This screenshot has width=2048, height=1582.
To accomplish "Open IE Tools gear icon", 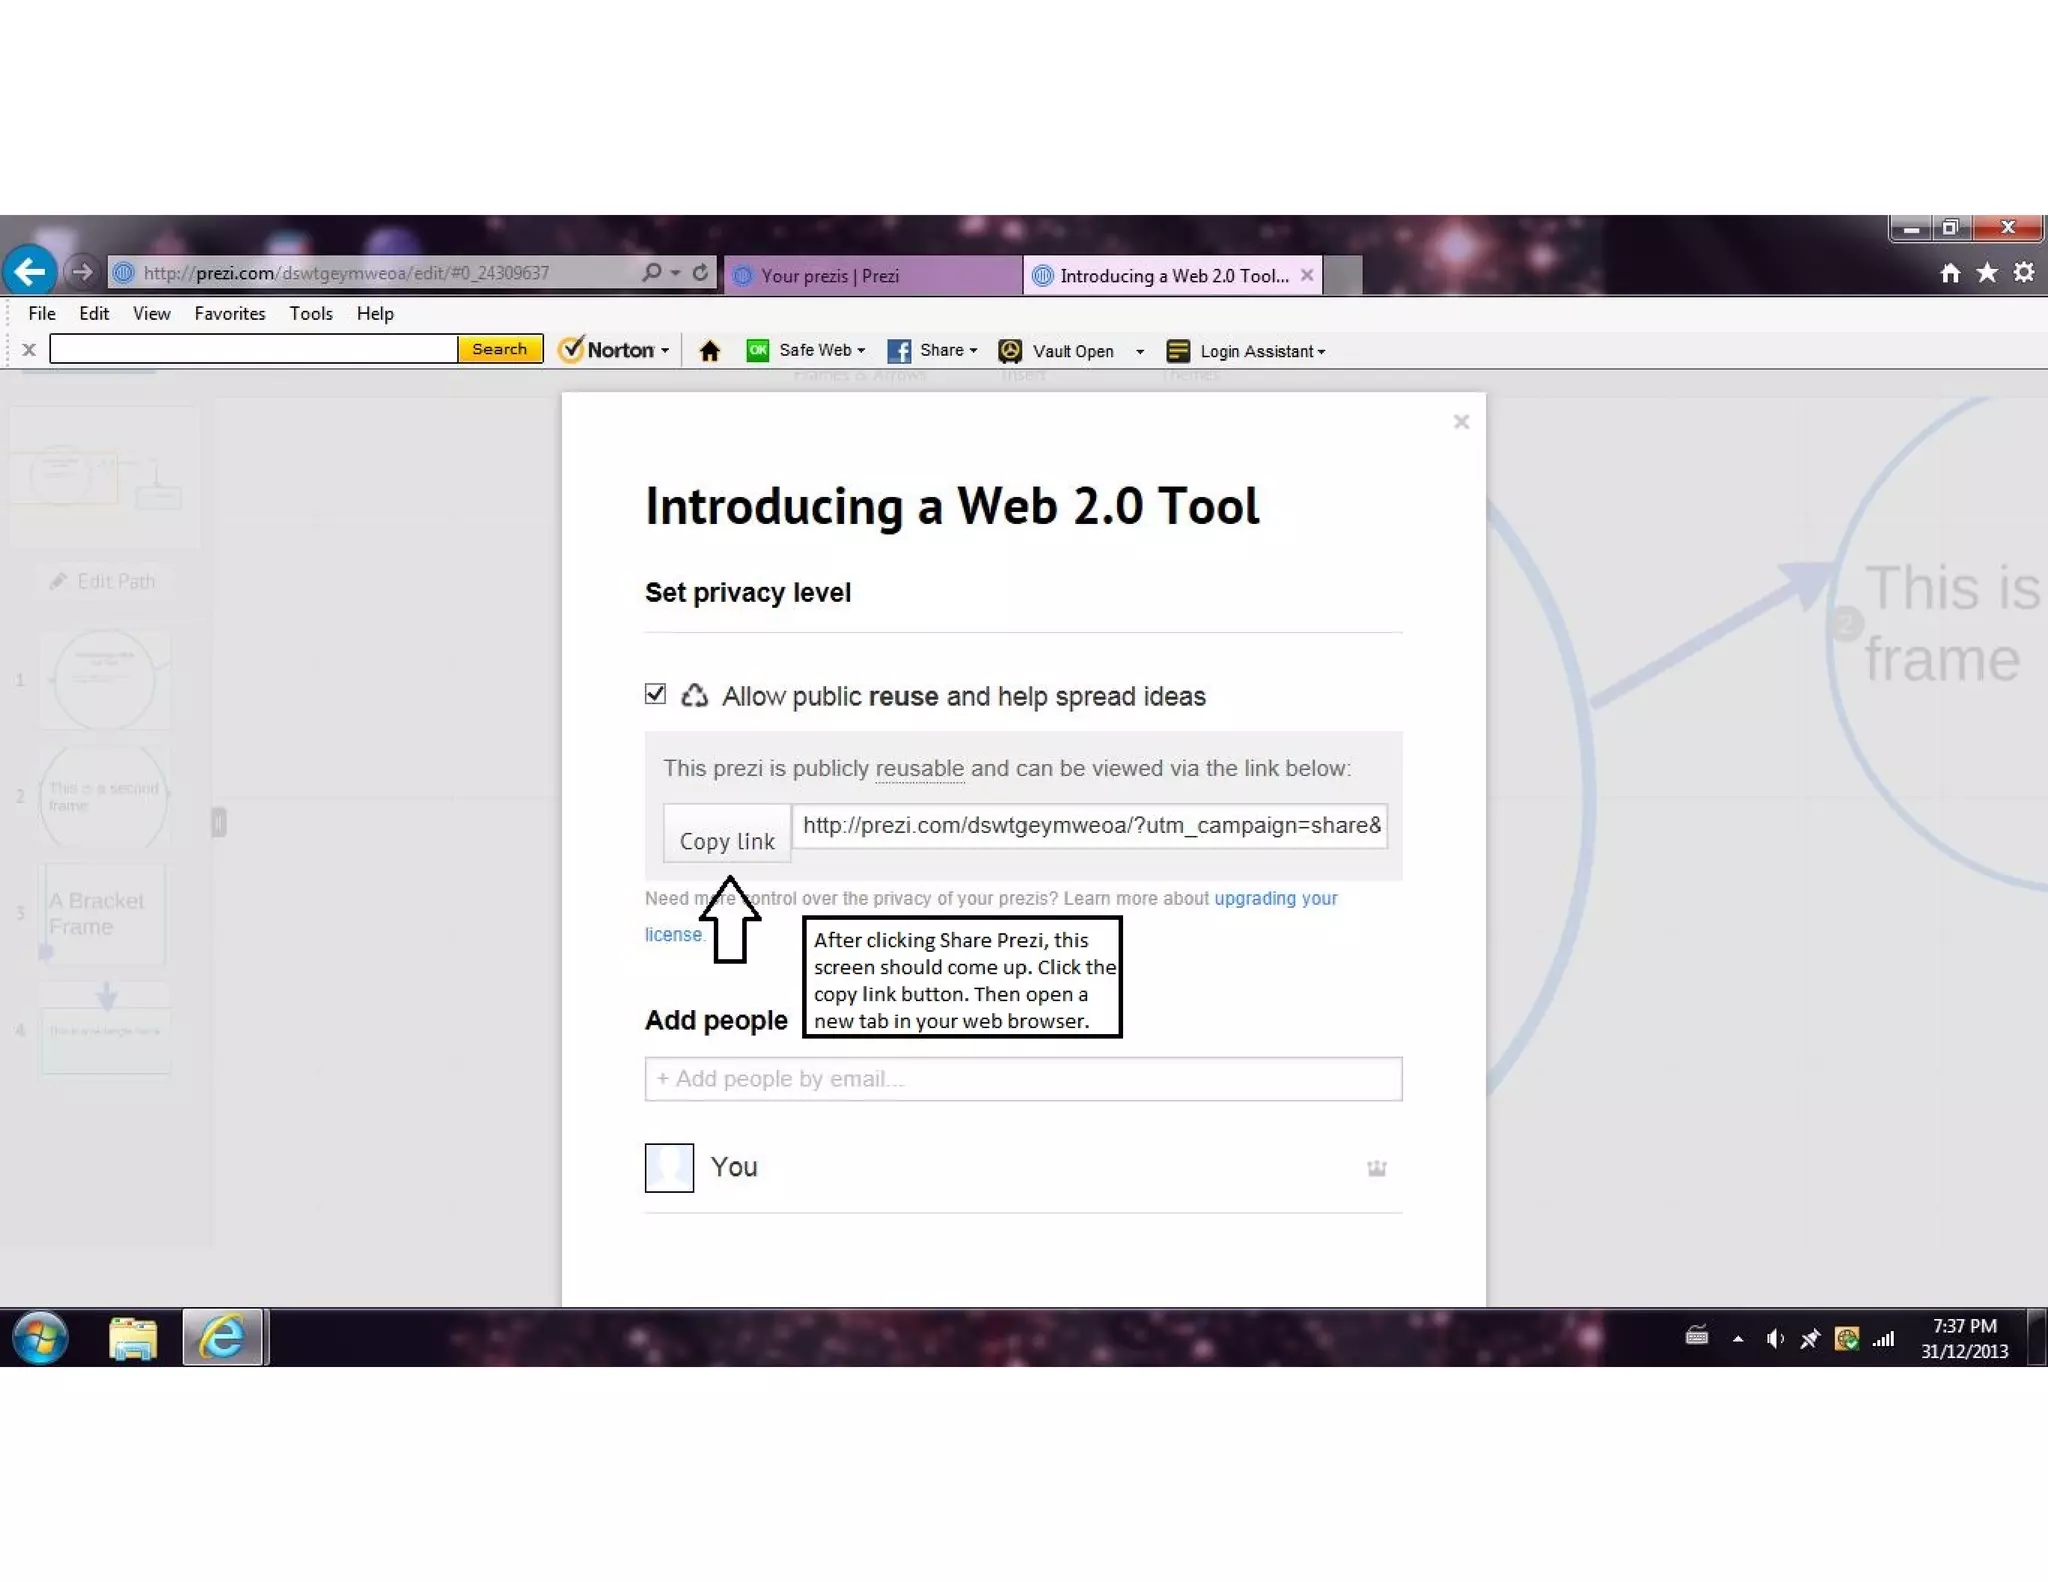I will tap(2024, 273).
